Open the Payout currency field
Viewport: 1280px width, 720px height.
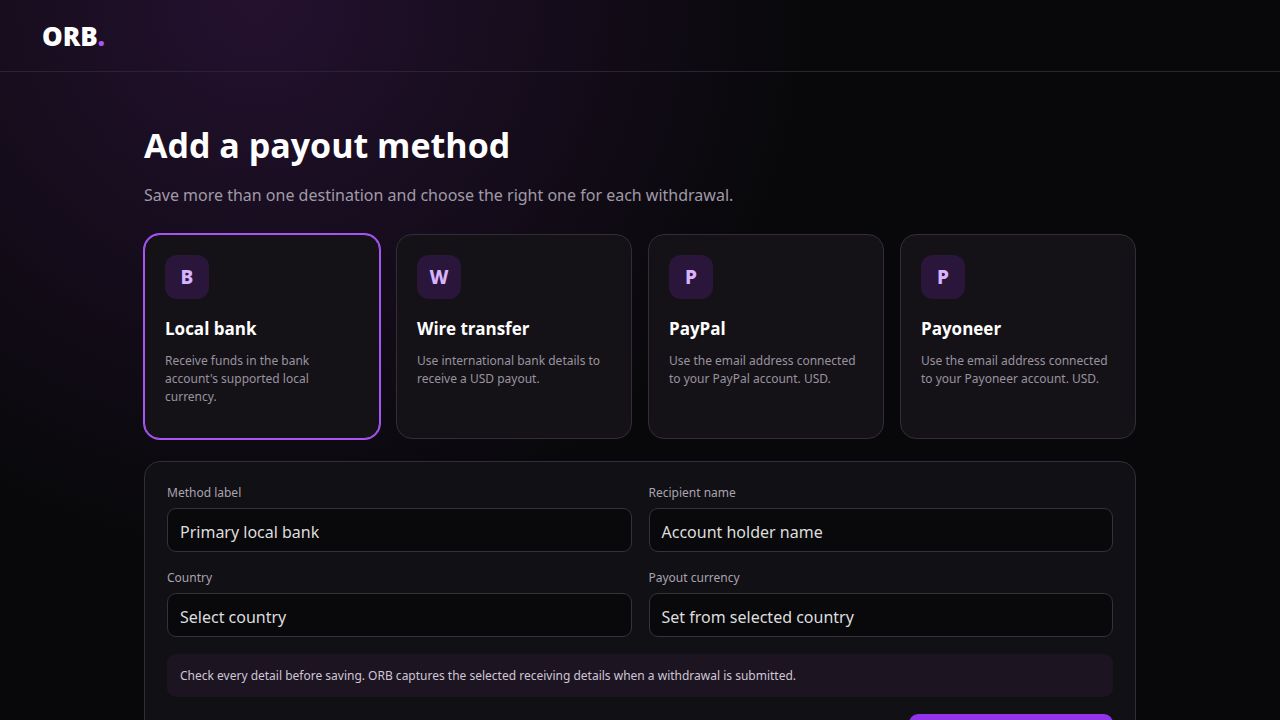coord(880,615)
